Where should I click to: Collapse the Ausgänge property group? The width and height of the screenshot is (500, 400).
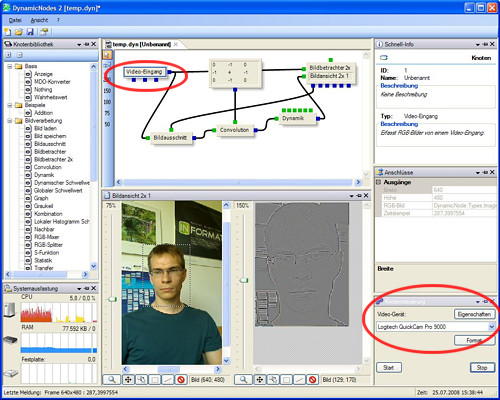coord(379,182)
